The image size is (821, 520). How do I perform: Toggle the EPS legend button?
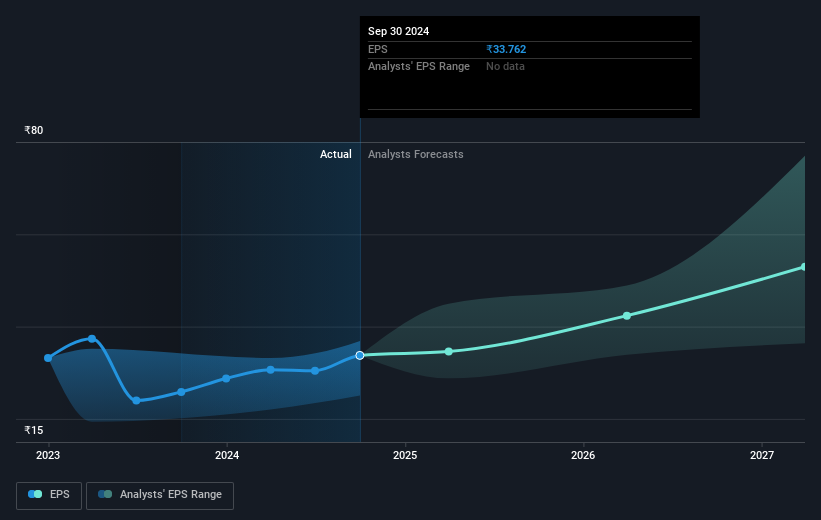click(49, 495)
